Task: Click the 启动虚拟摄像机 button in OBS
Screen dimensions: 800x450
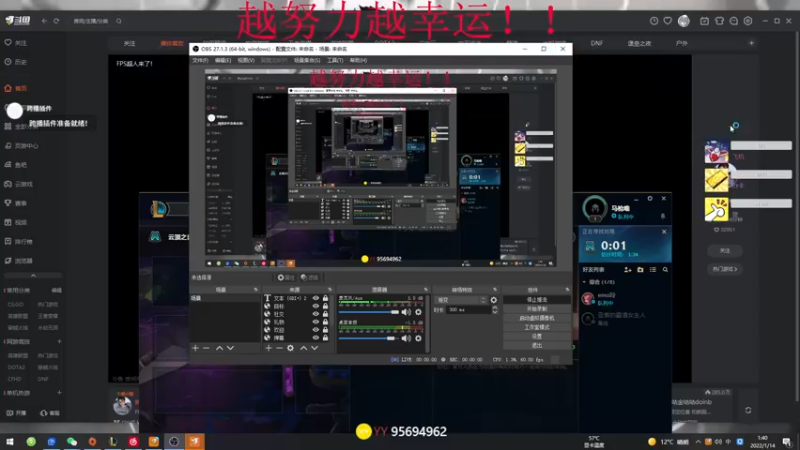Action: (536, 318)
